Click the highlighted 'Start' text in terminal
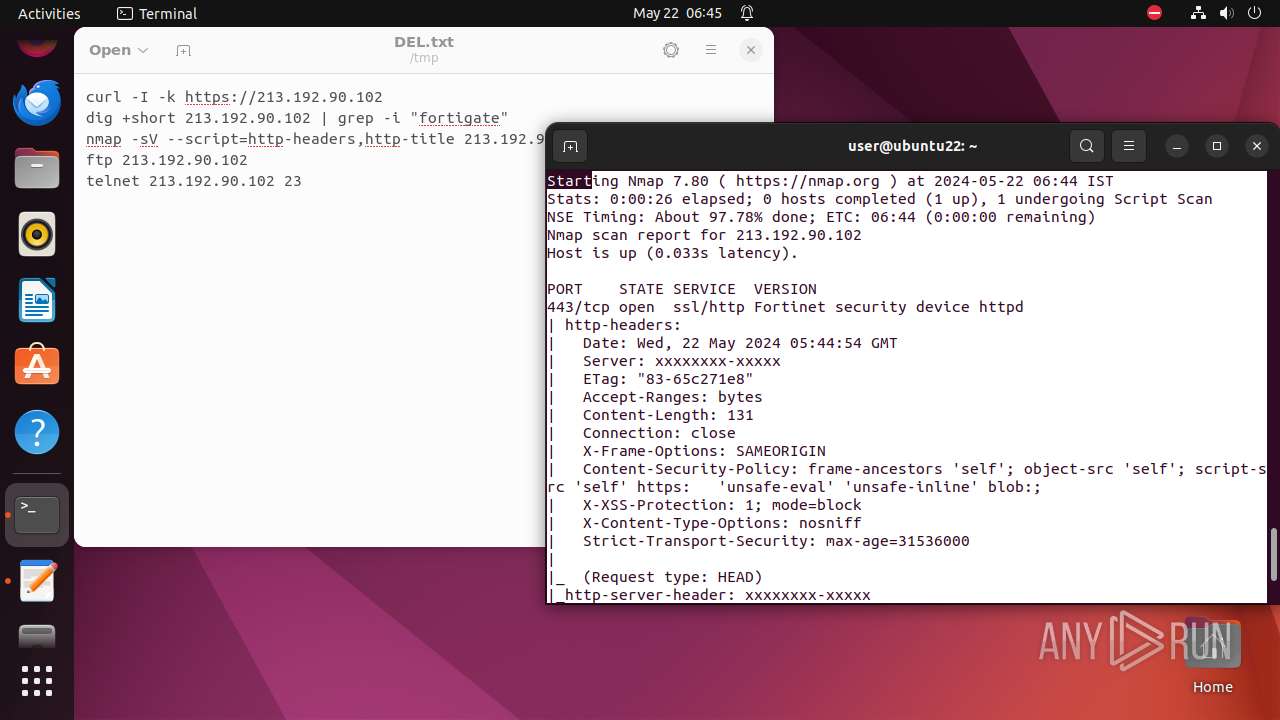1280x720 pixels. [x=569, y=181]
